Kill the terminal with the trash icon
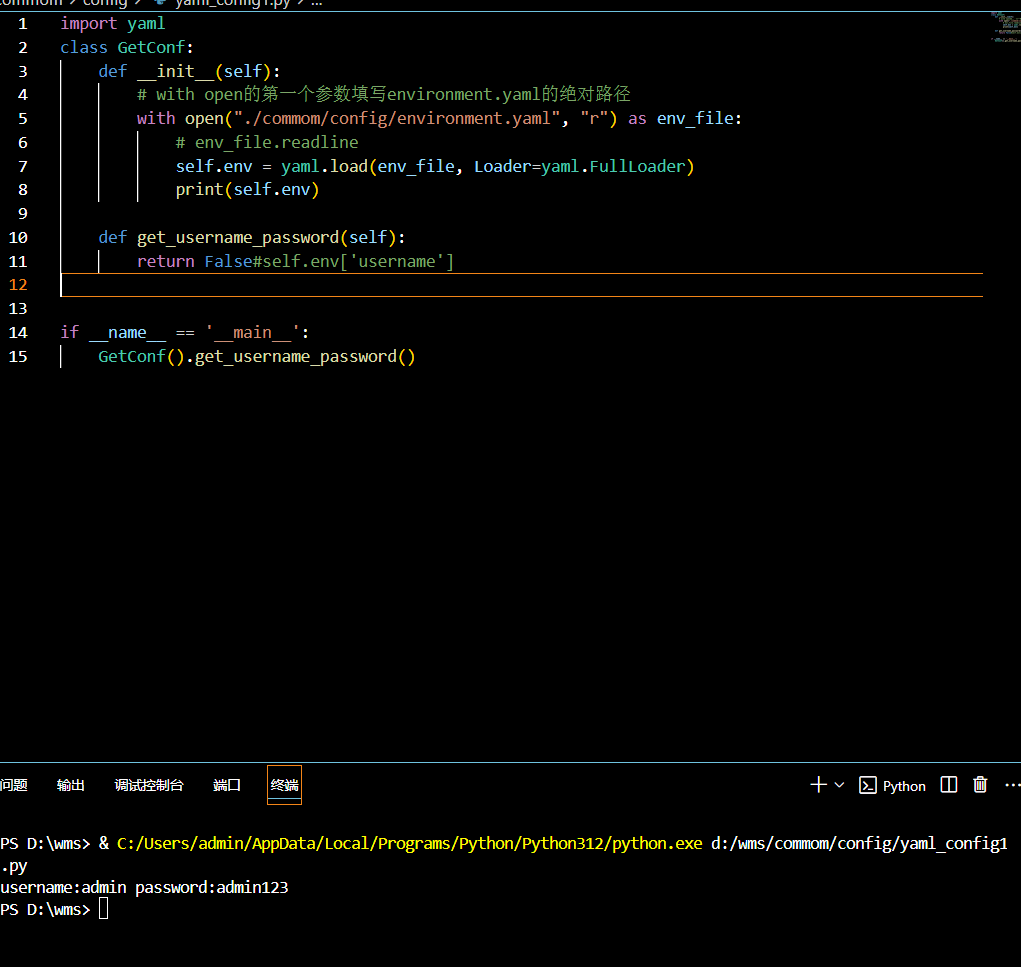The image size is (1021, 967). click(980, 785)
